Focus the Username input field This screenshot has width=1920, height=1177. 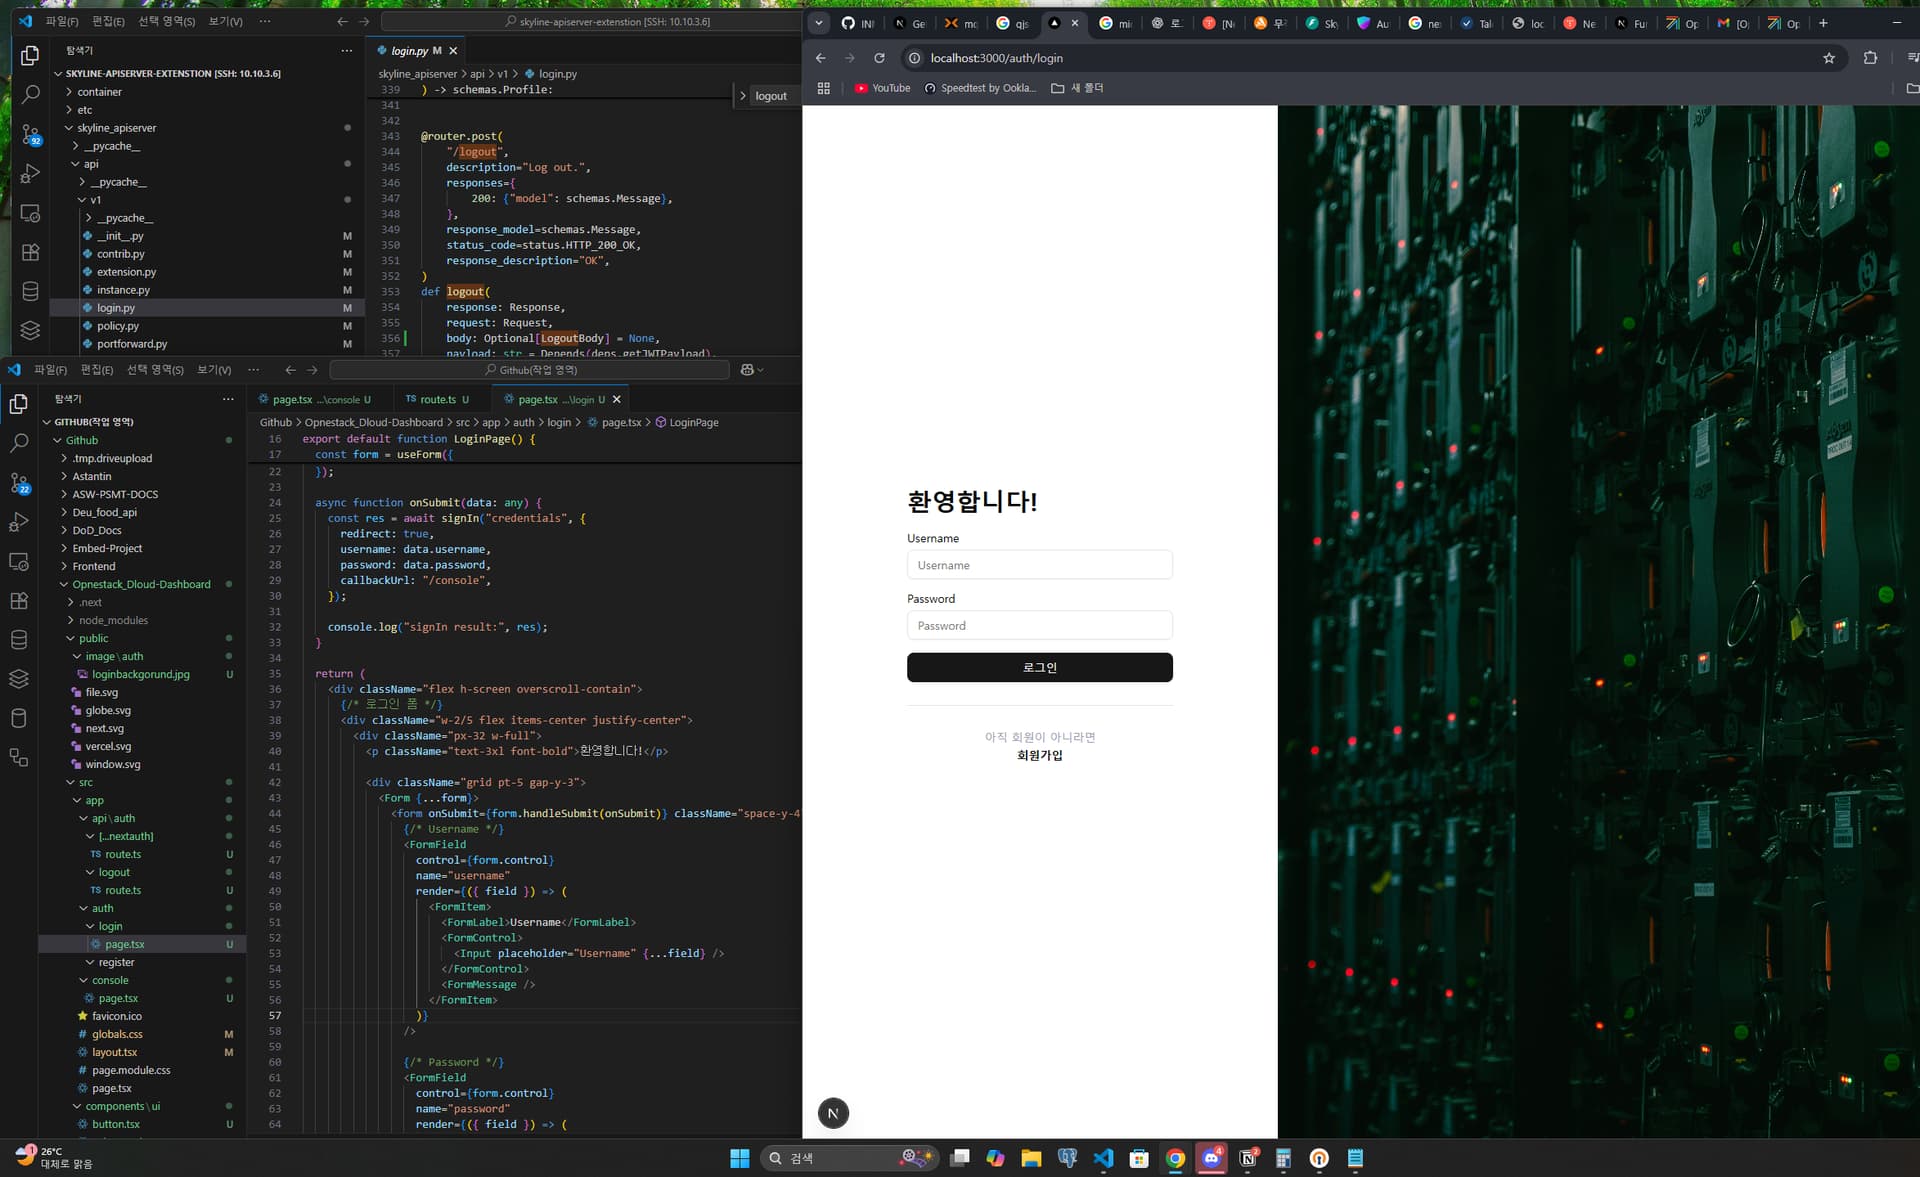tap(1039, 565)
